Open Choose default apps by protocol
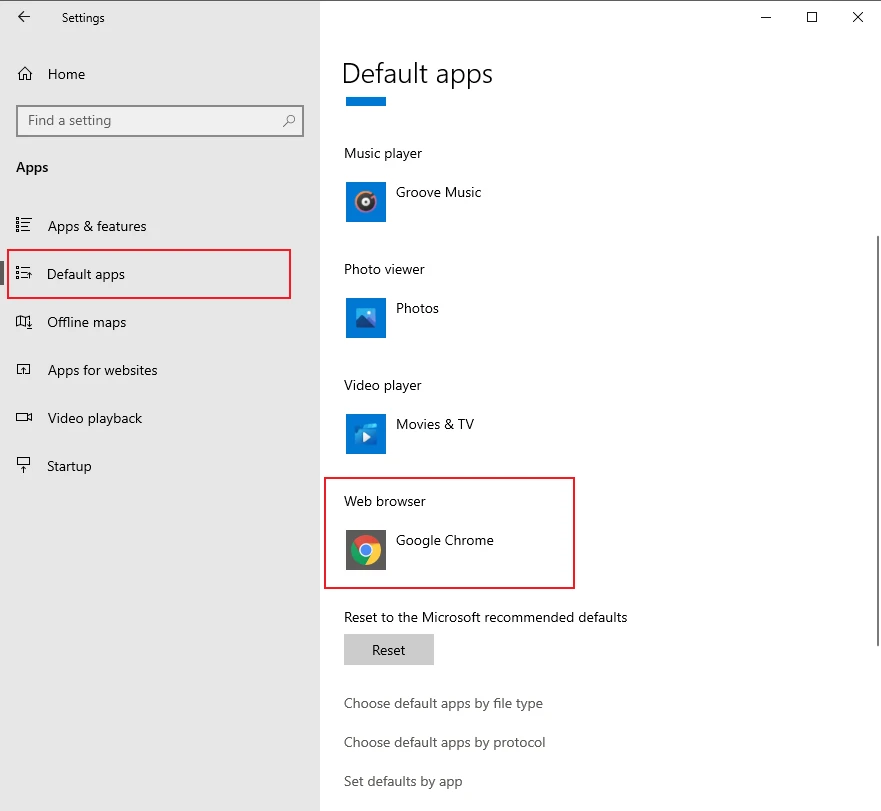Viewport: 881px width, 811px height. [444, 742]
